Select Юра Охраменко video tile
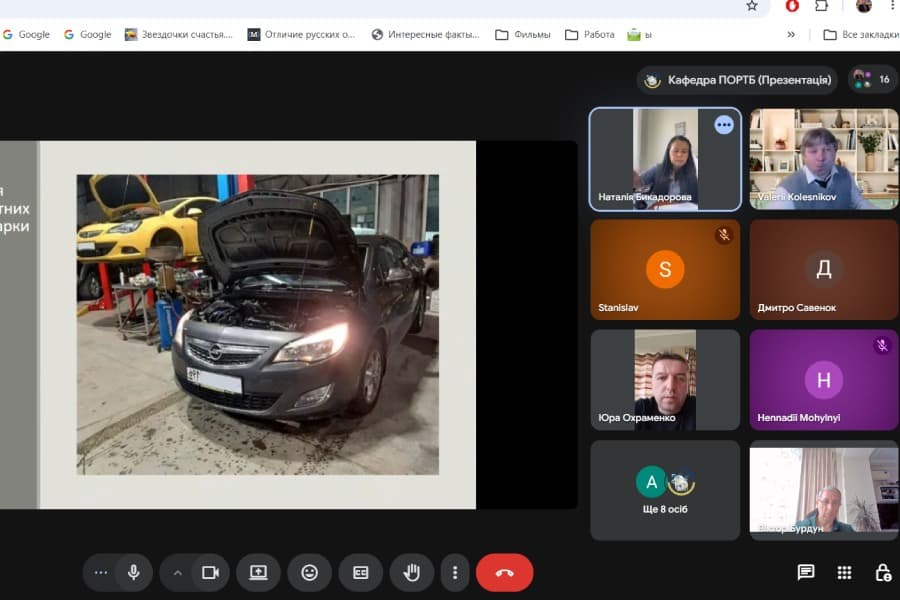This screenshot has height=600, width=900. tap(665, 380)
